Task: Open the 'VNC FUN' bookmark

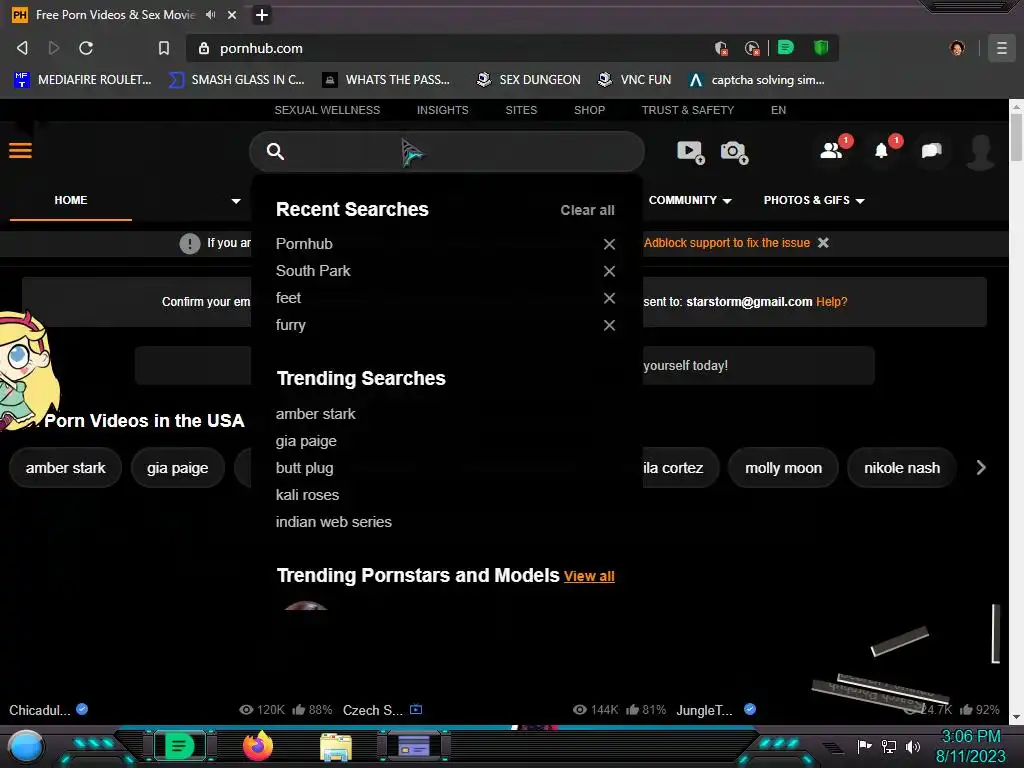Action: coord(634,80)
